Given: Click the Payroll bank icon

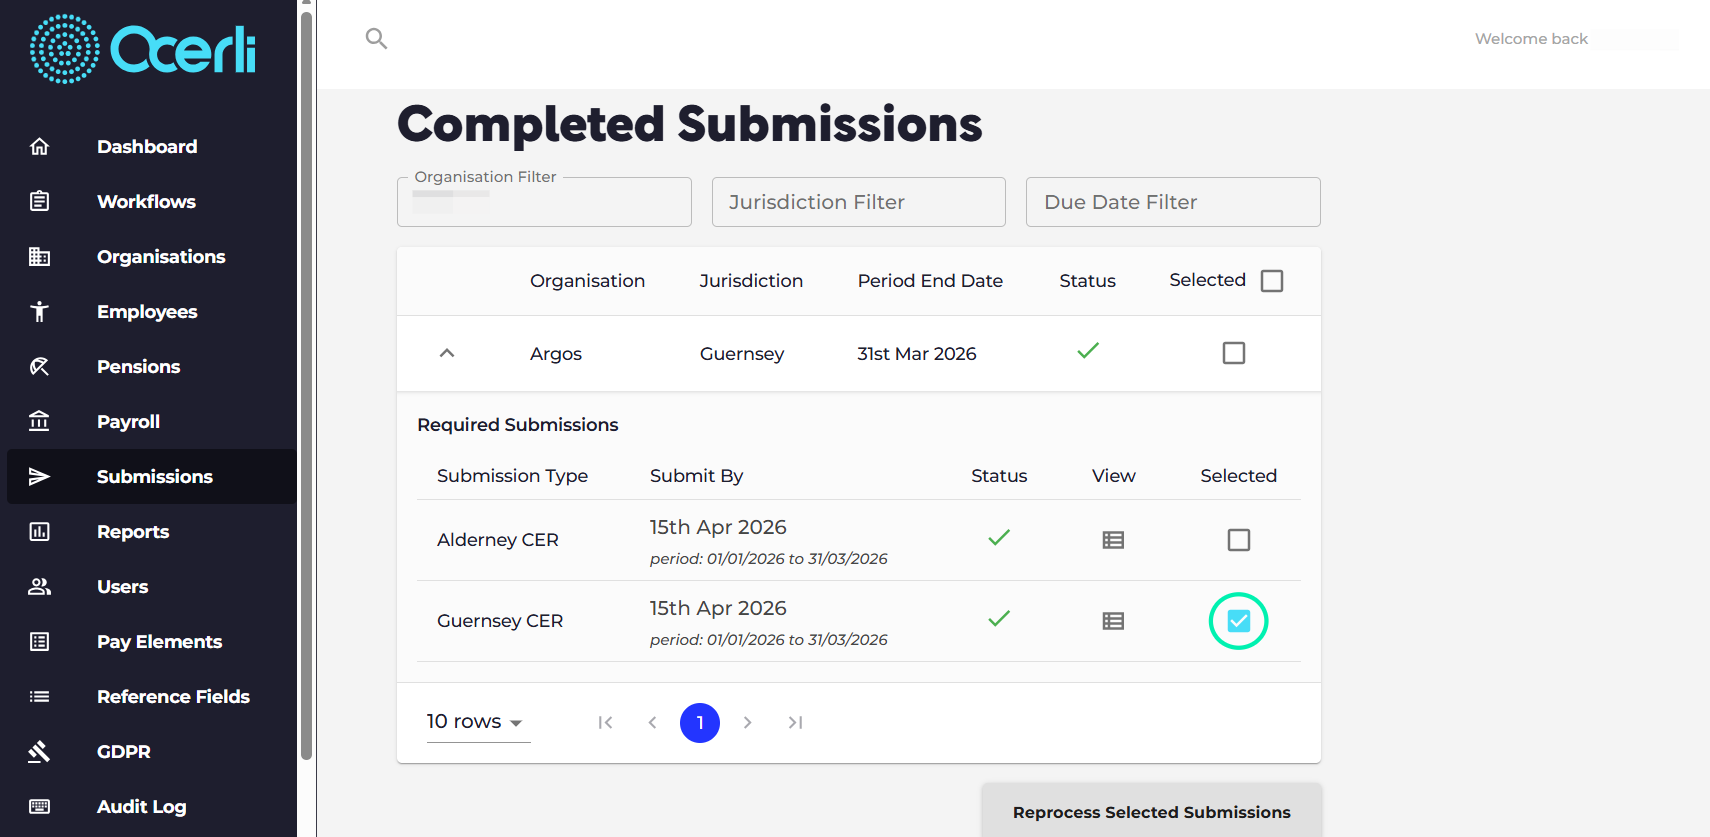Looking at the screenshot, I should pos(40,422).
